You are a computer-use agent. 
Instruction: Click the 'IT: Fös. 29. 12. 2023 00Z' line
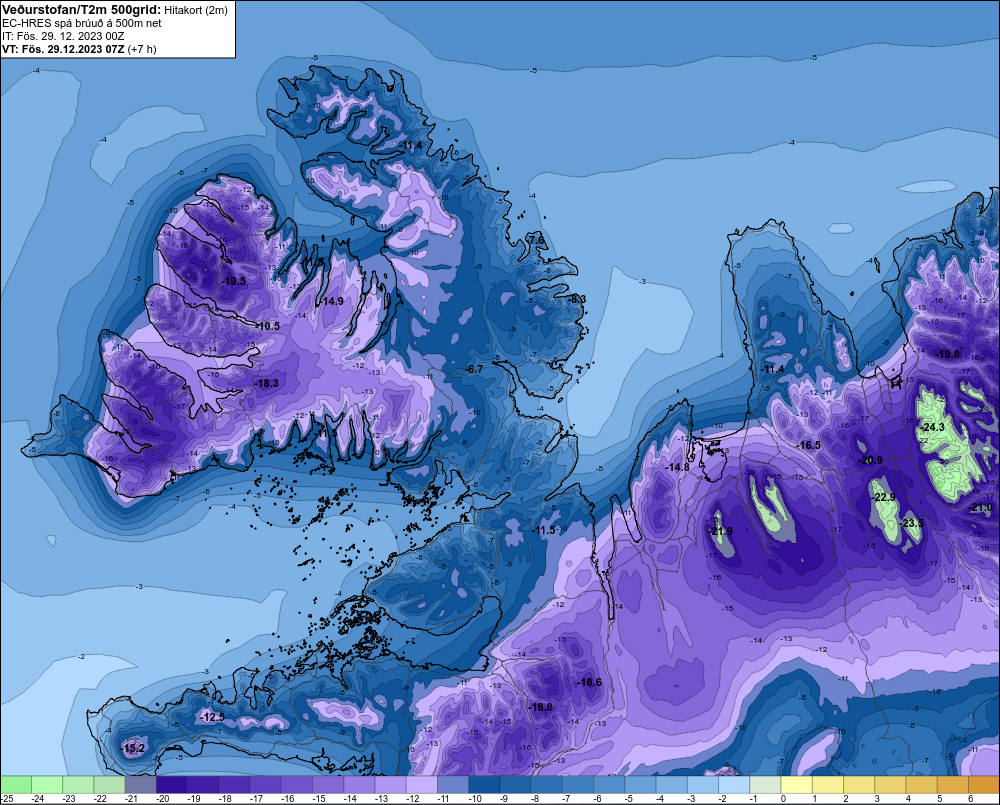click(x=63, y=36)
